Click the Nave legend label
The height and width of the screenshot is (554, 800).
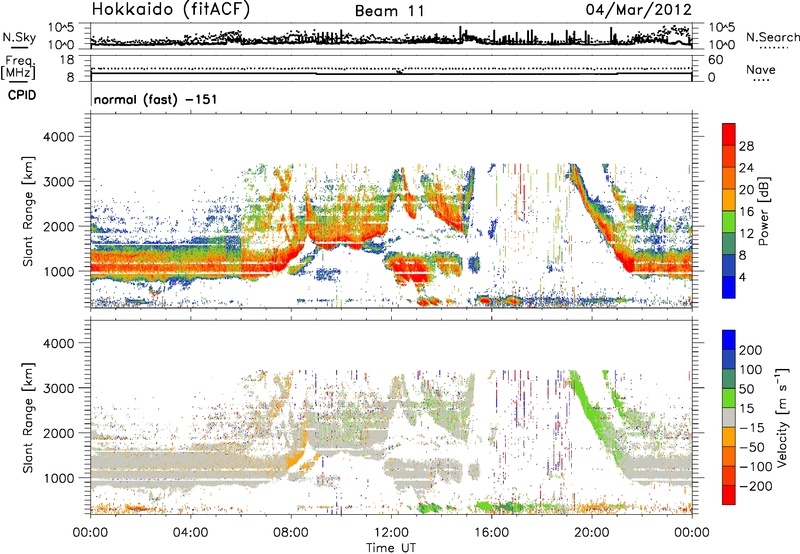760,70
